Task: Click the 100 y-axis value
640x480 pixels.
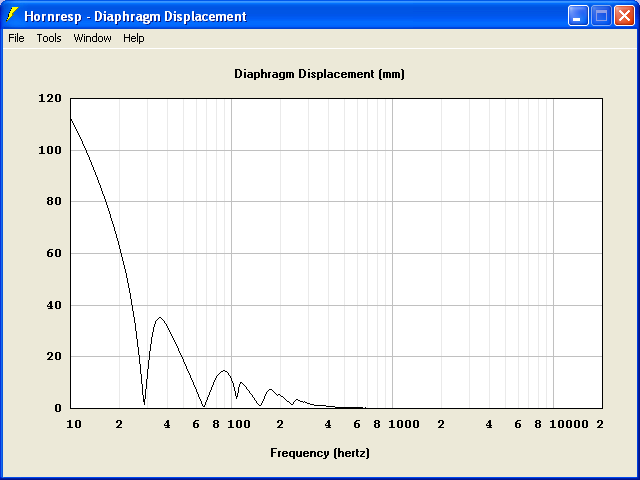Action: [x=50, y=150]
